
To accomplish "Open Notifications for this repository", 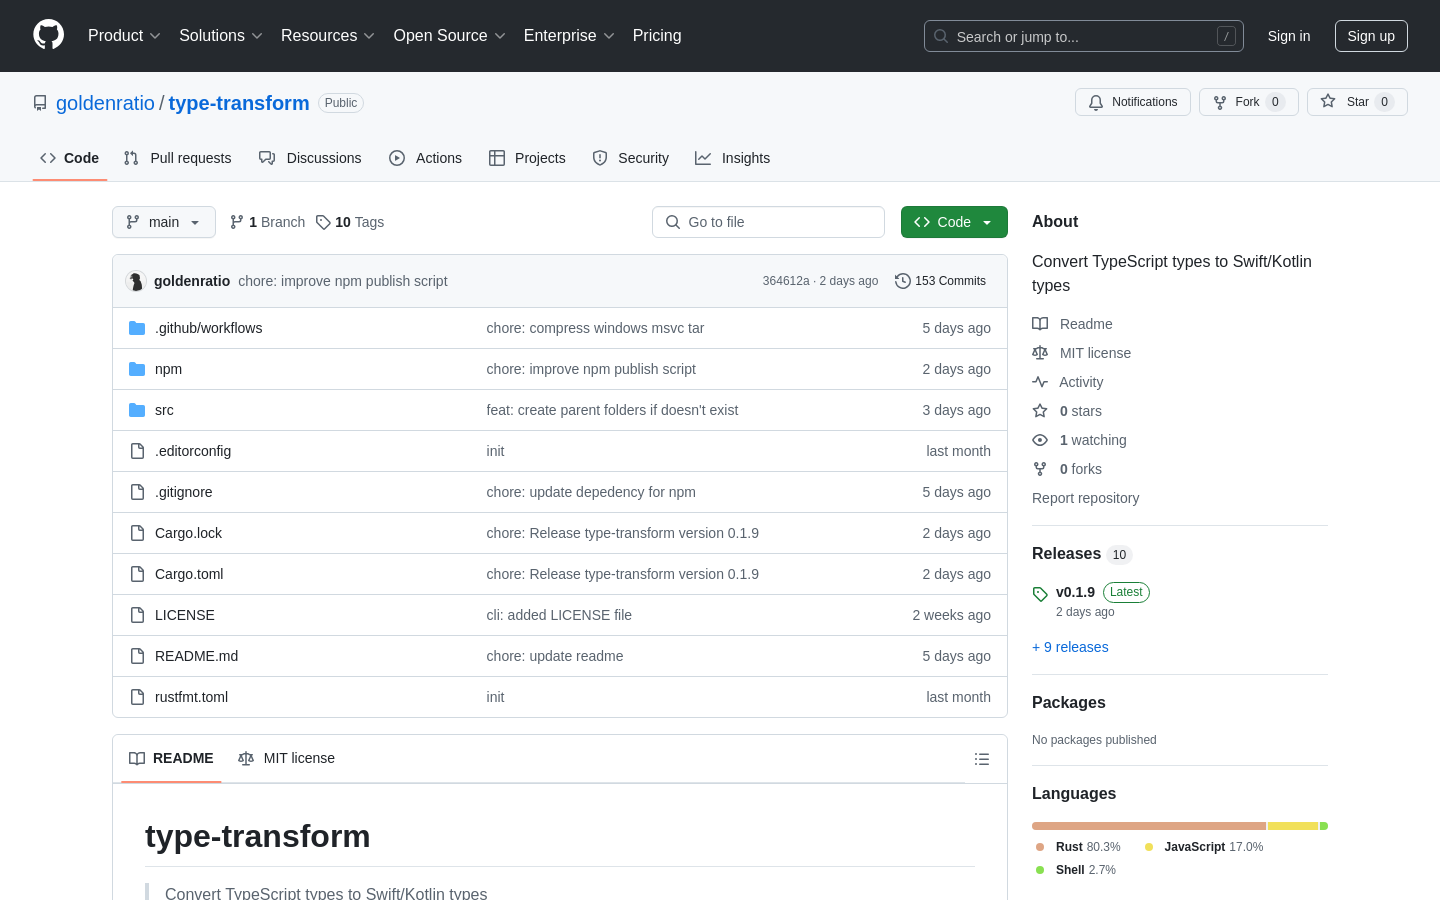I will tap(1133, 102).
